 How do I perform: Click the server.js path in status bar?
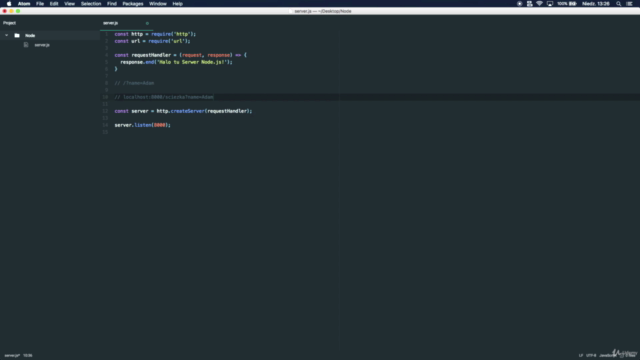point(12,356)
